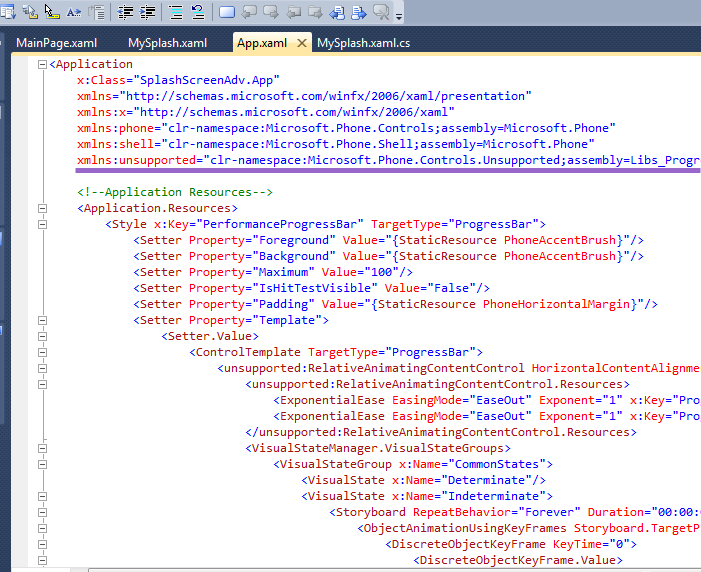The image size is (701, 572).
Task: Collapse the ObjectAnimationUsingKeyFrames region
Action: (42, 529)
